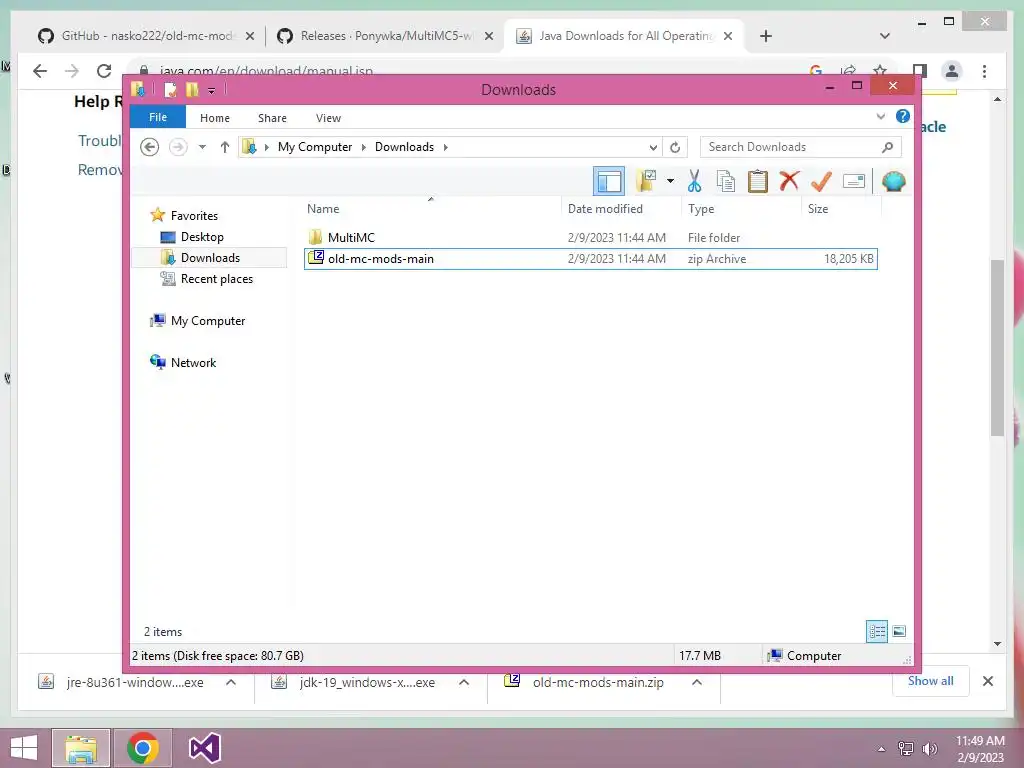This screenshot has width=1024, height=768.
Task: Open jdk-19_windows download options arrow
Action: (464, 682)
